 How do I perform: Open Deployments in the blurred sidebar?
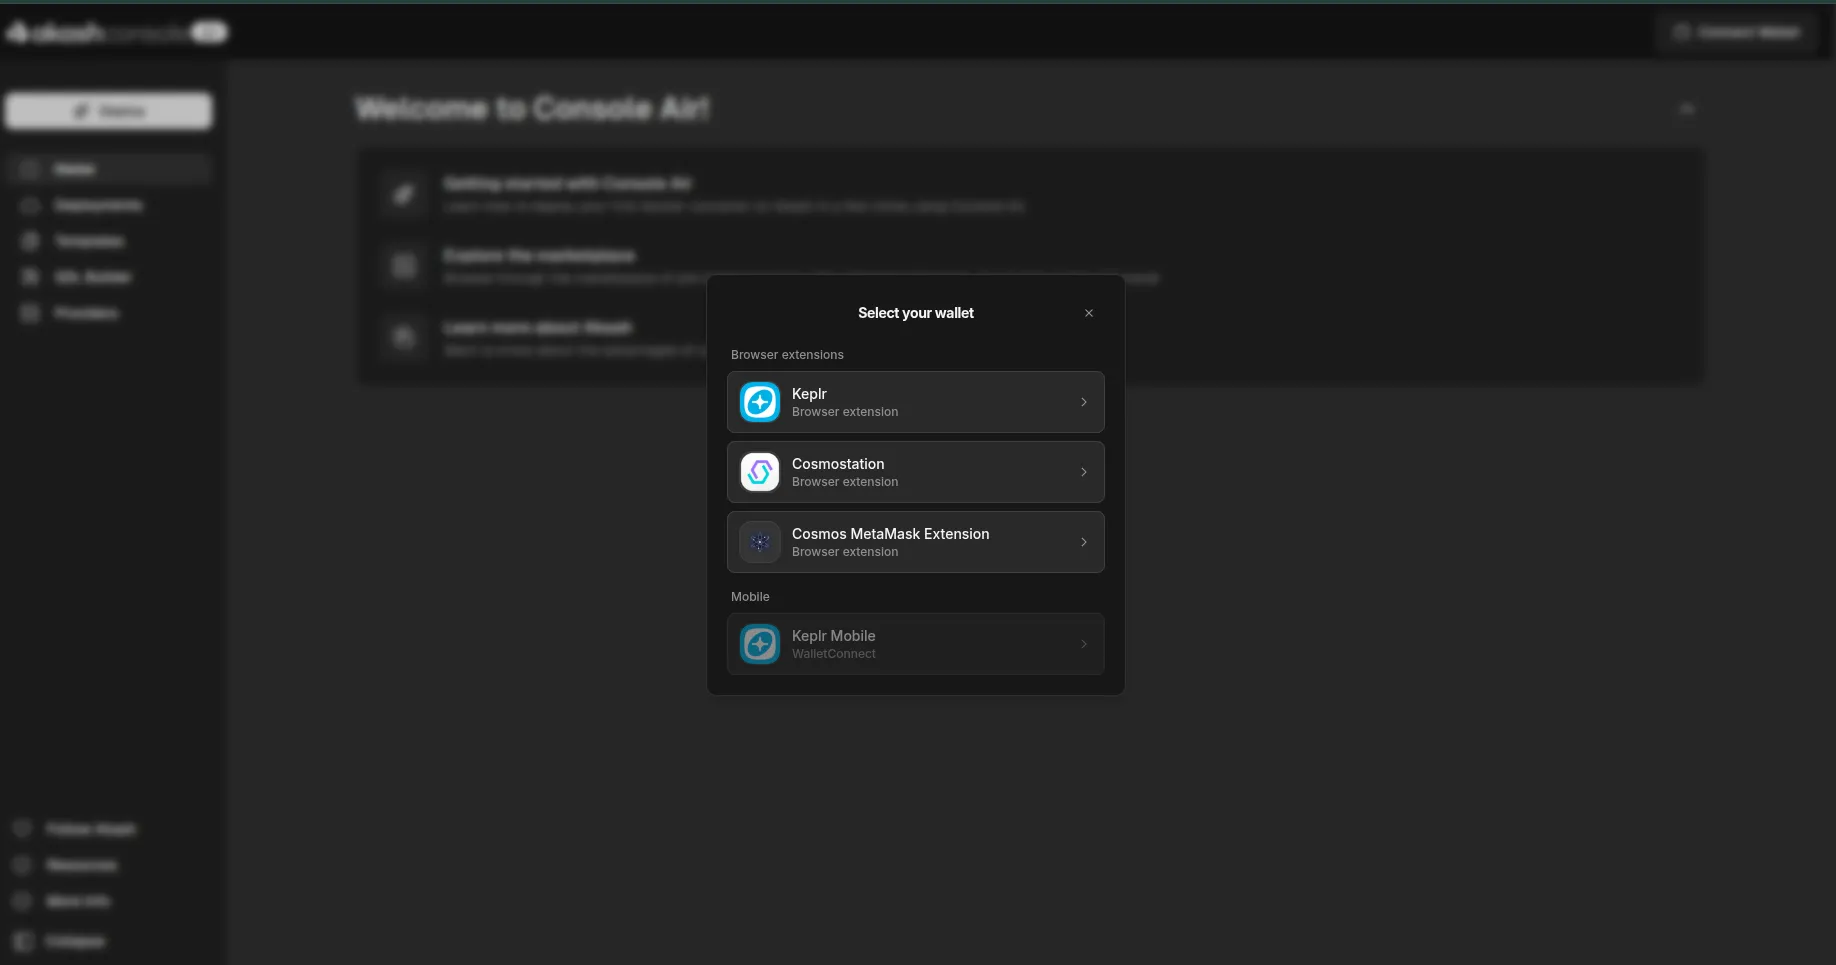point(109,205)
